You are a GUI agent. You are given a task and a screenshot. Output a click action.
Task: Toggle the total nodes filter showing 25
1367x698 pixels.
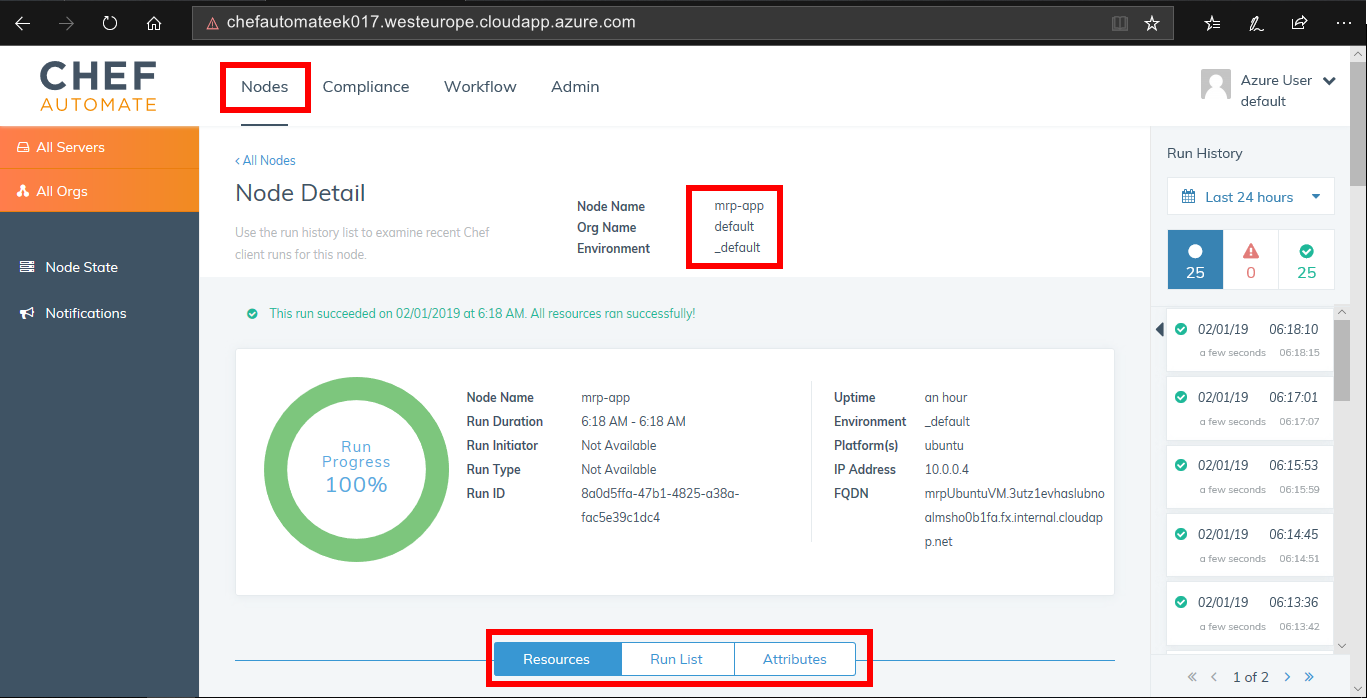1195,259
